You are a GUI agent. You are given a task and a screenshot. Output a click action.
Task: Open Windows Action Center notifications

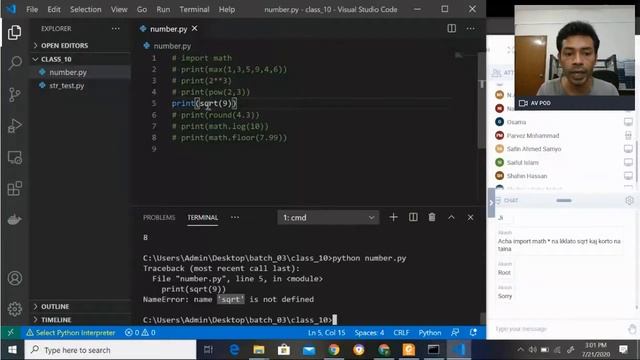pyautogui.click(x=623, y=350)
